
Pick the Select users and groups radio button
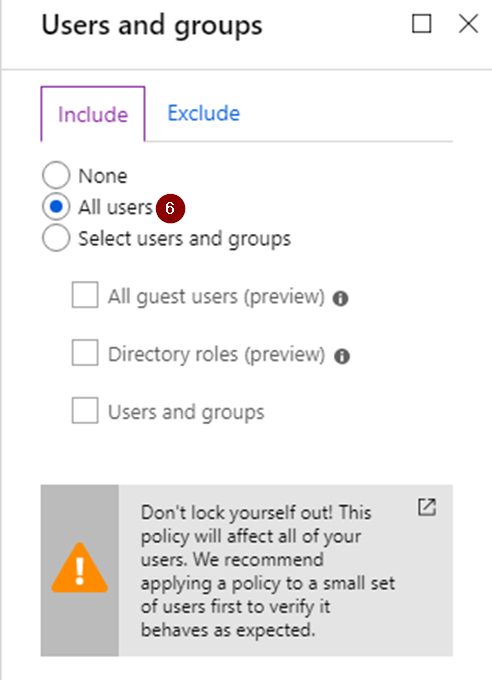(56, 238)
